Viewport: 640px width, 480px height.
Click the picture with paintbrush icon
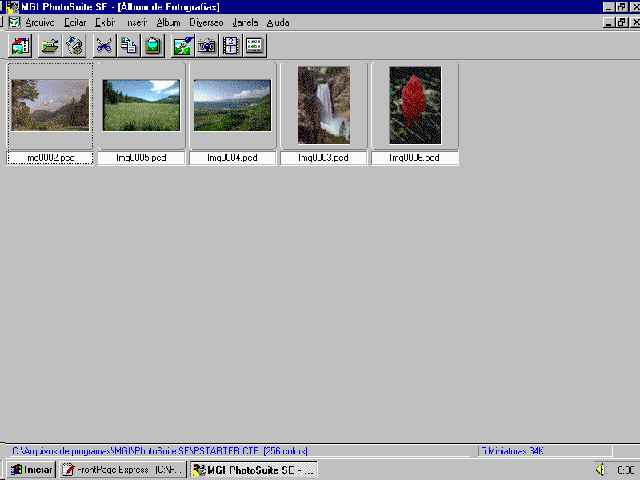click(182, 45)
